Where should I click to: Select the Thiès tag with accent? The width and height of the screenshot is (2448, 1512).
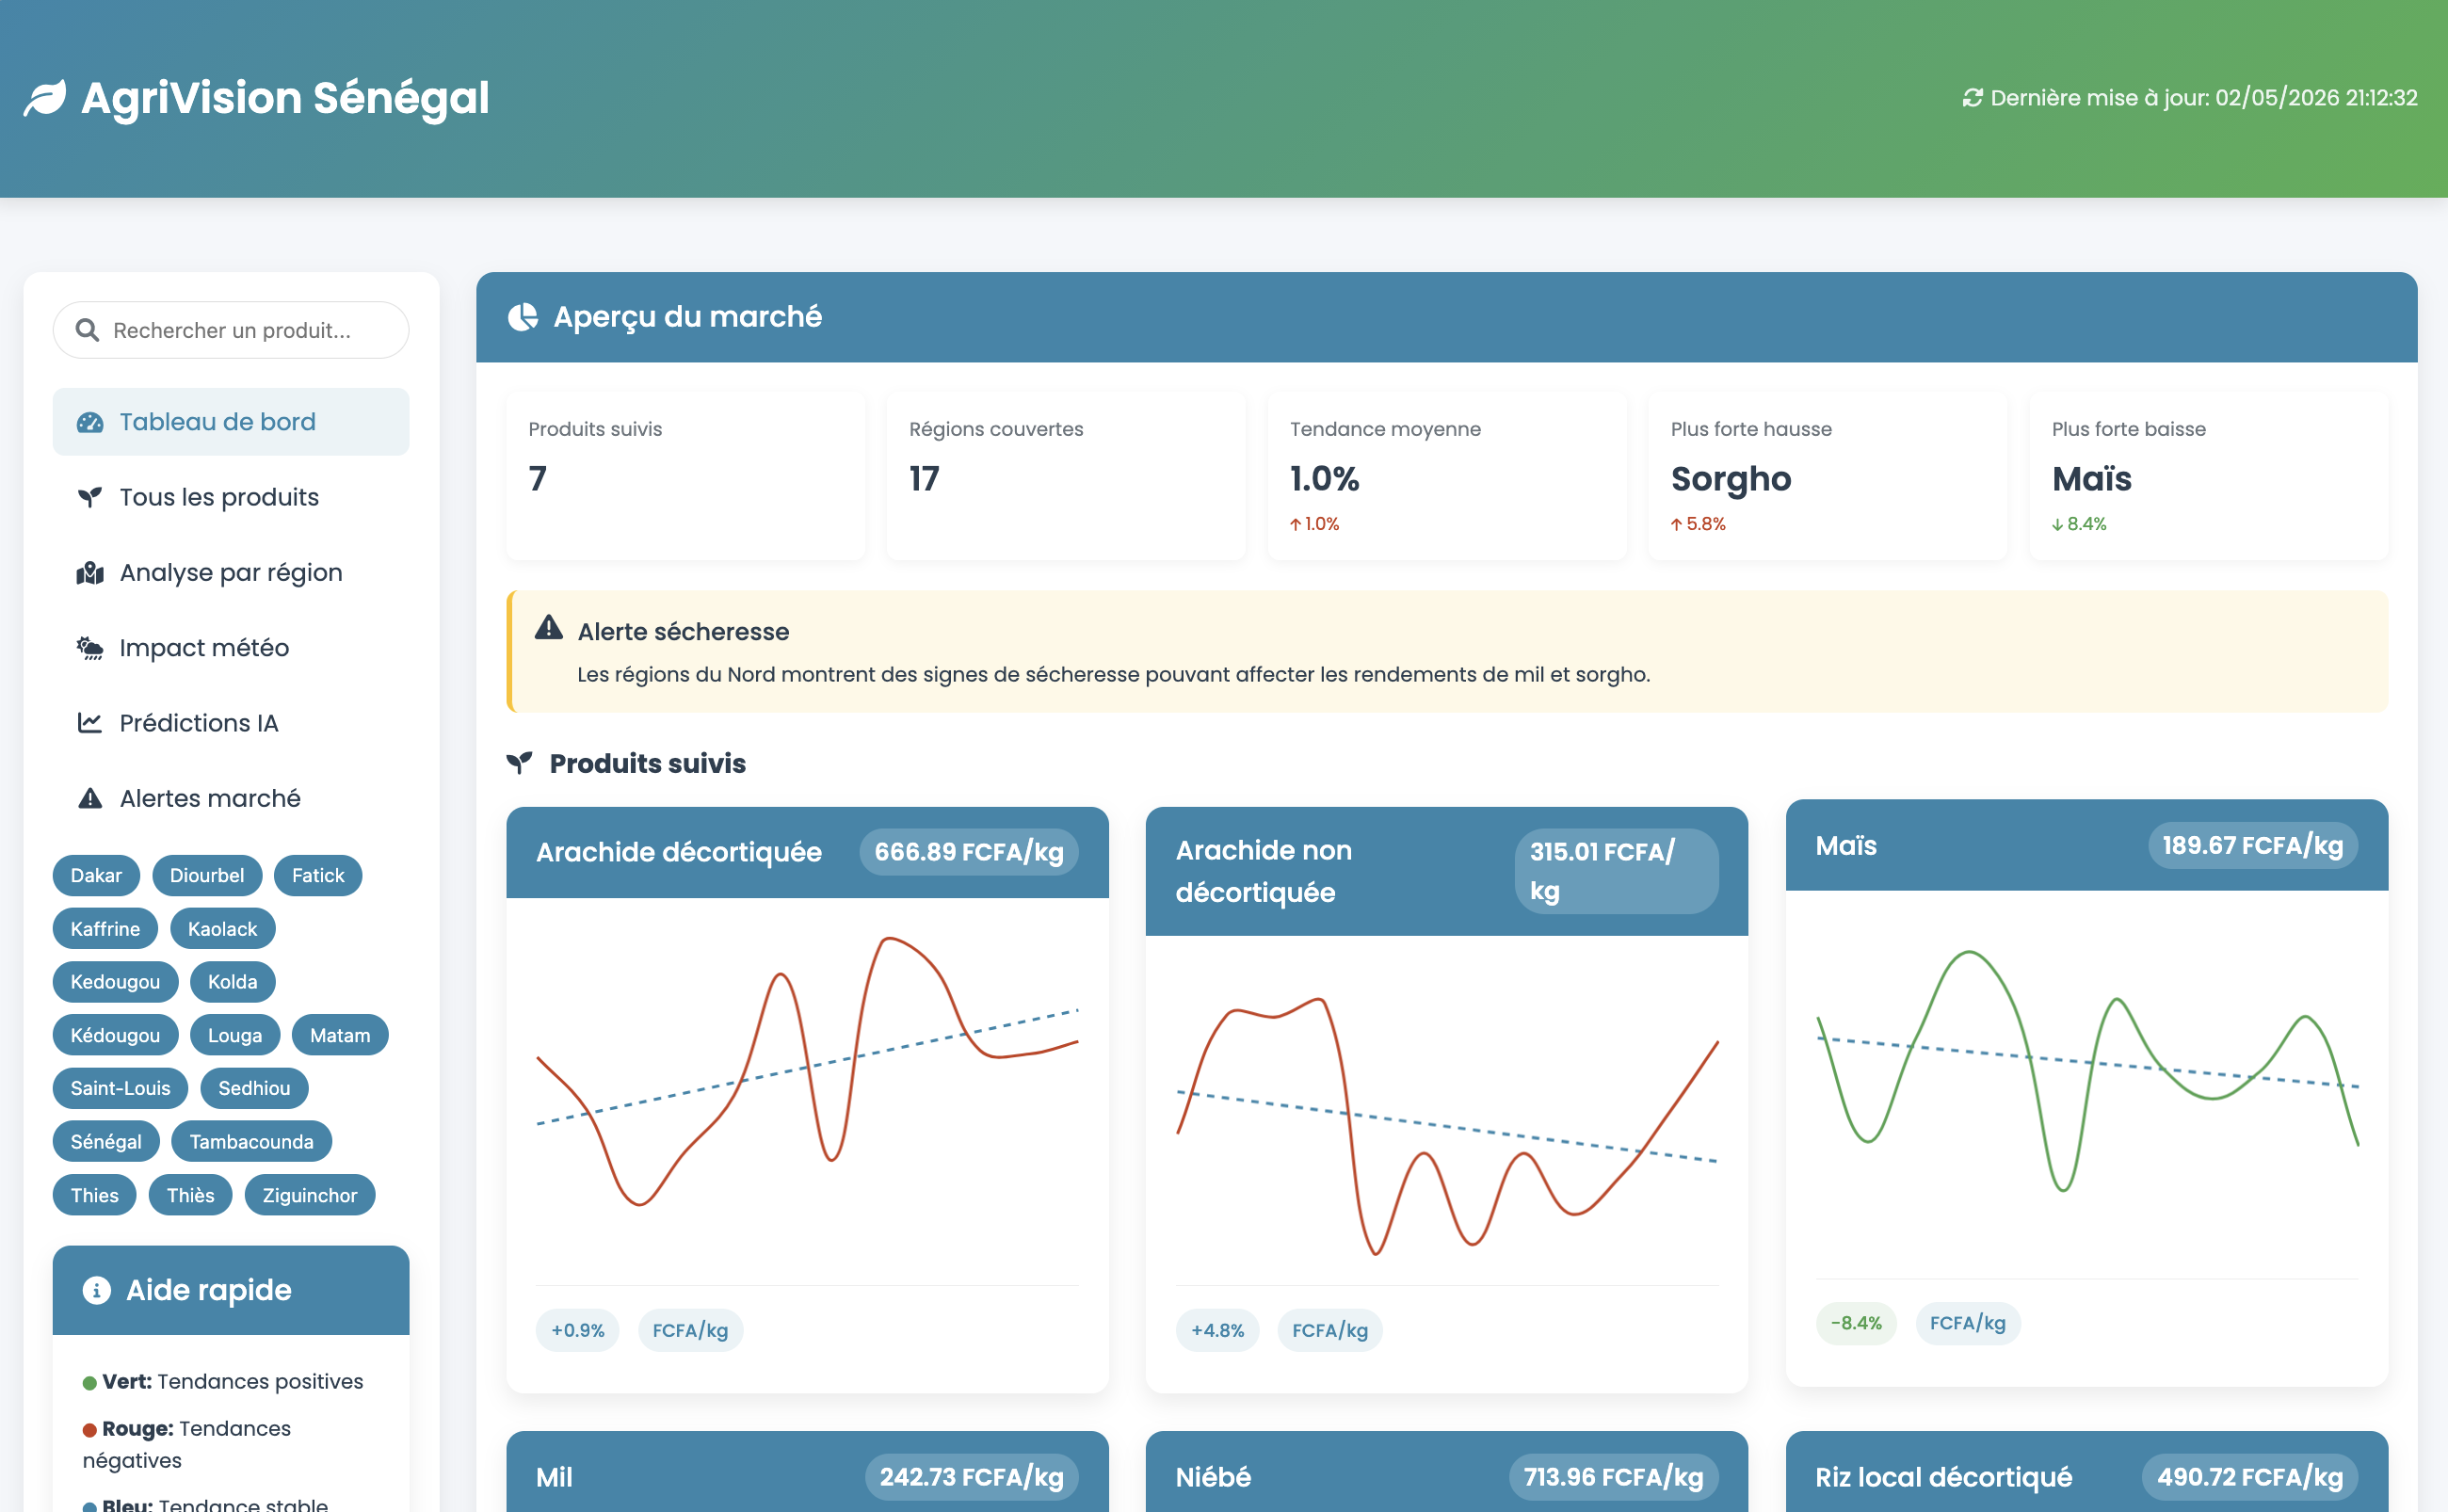[x=190, y=1195]
